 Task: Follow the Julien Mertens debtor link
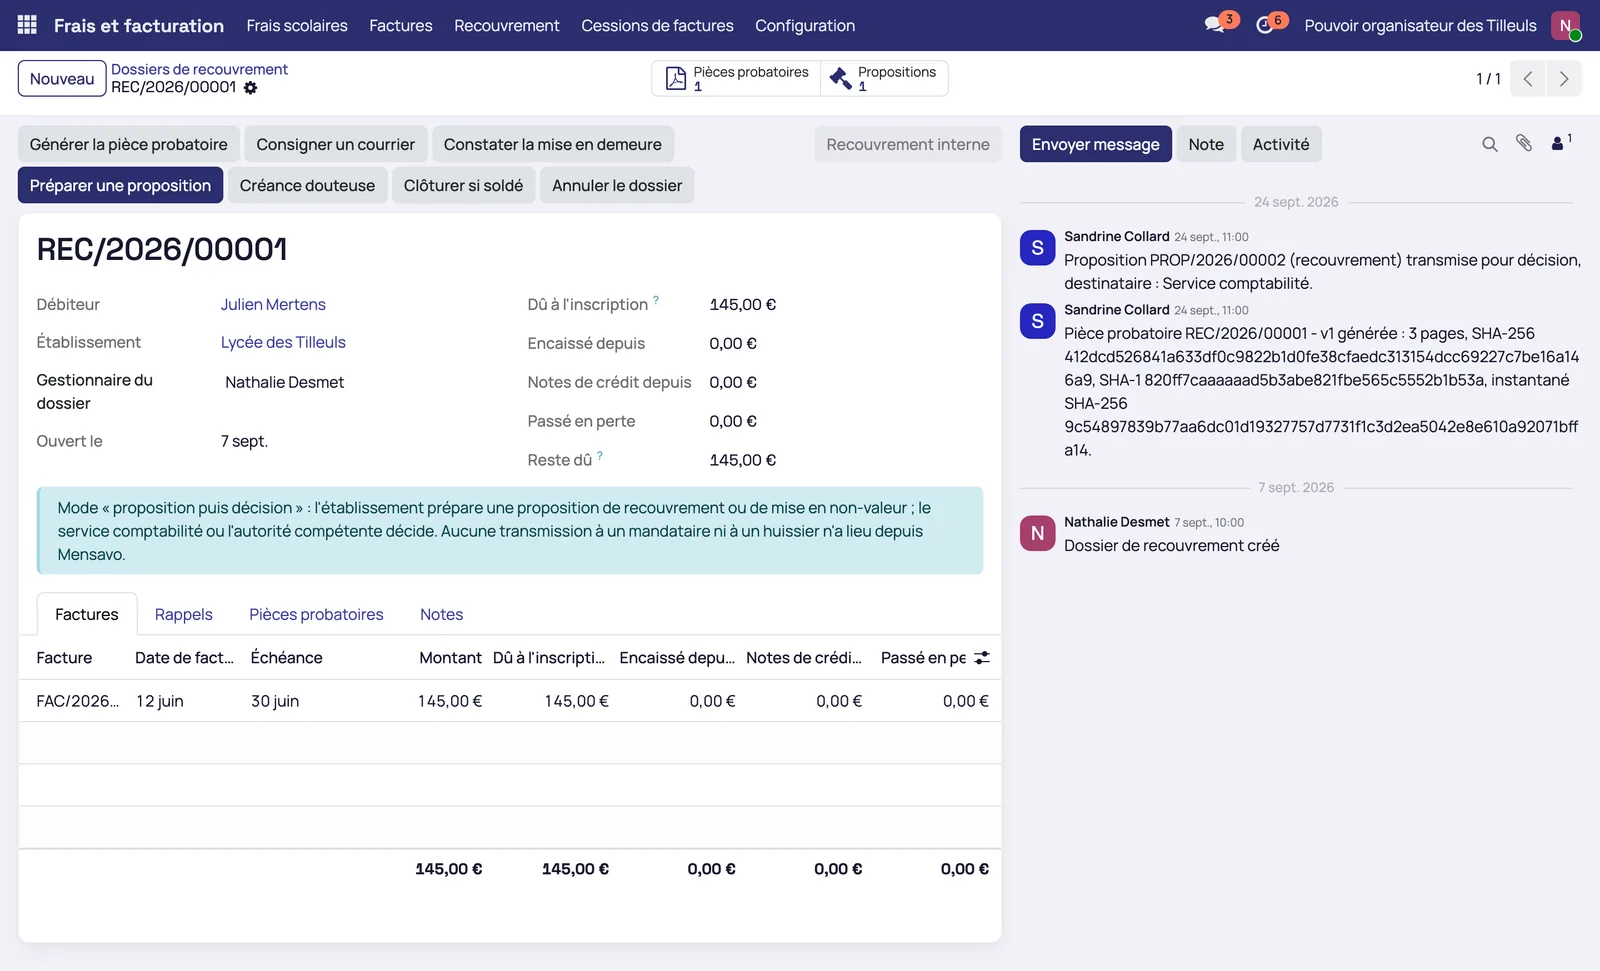pyautogui.click(x=273, y=304)
